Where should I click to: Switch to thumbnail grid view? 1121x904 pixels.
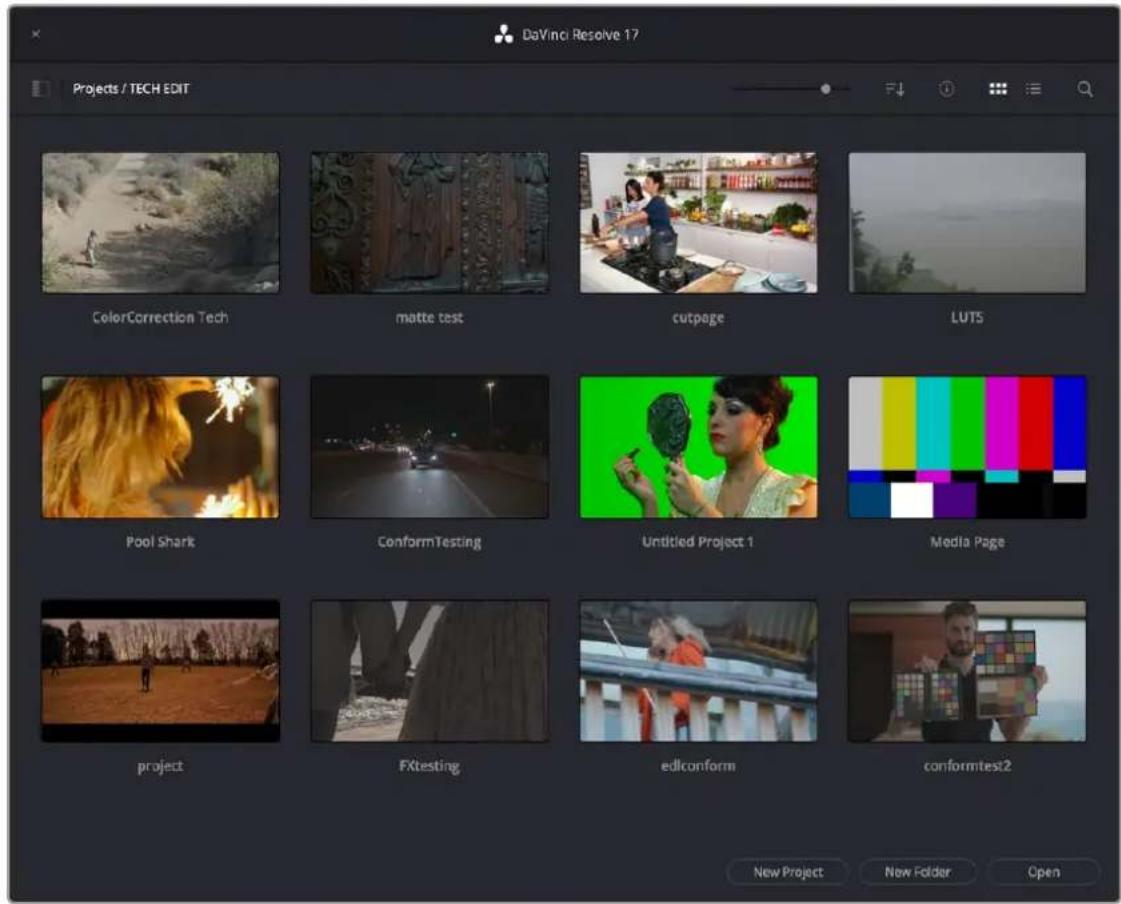tap(998, 89)
